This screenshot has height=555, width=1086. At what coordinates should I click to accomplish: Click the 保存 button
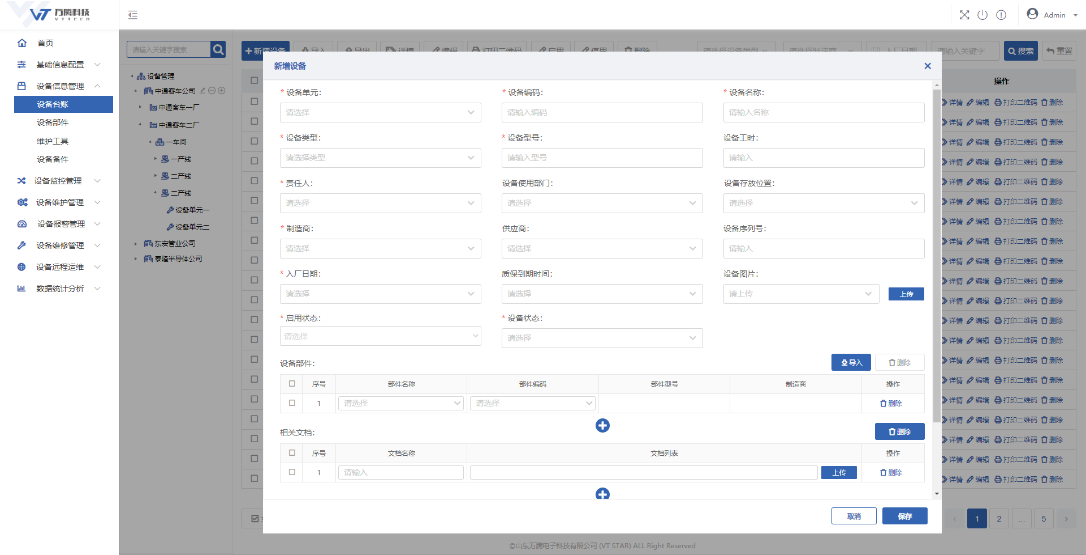coord(905,517)
